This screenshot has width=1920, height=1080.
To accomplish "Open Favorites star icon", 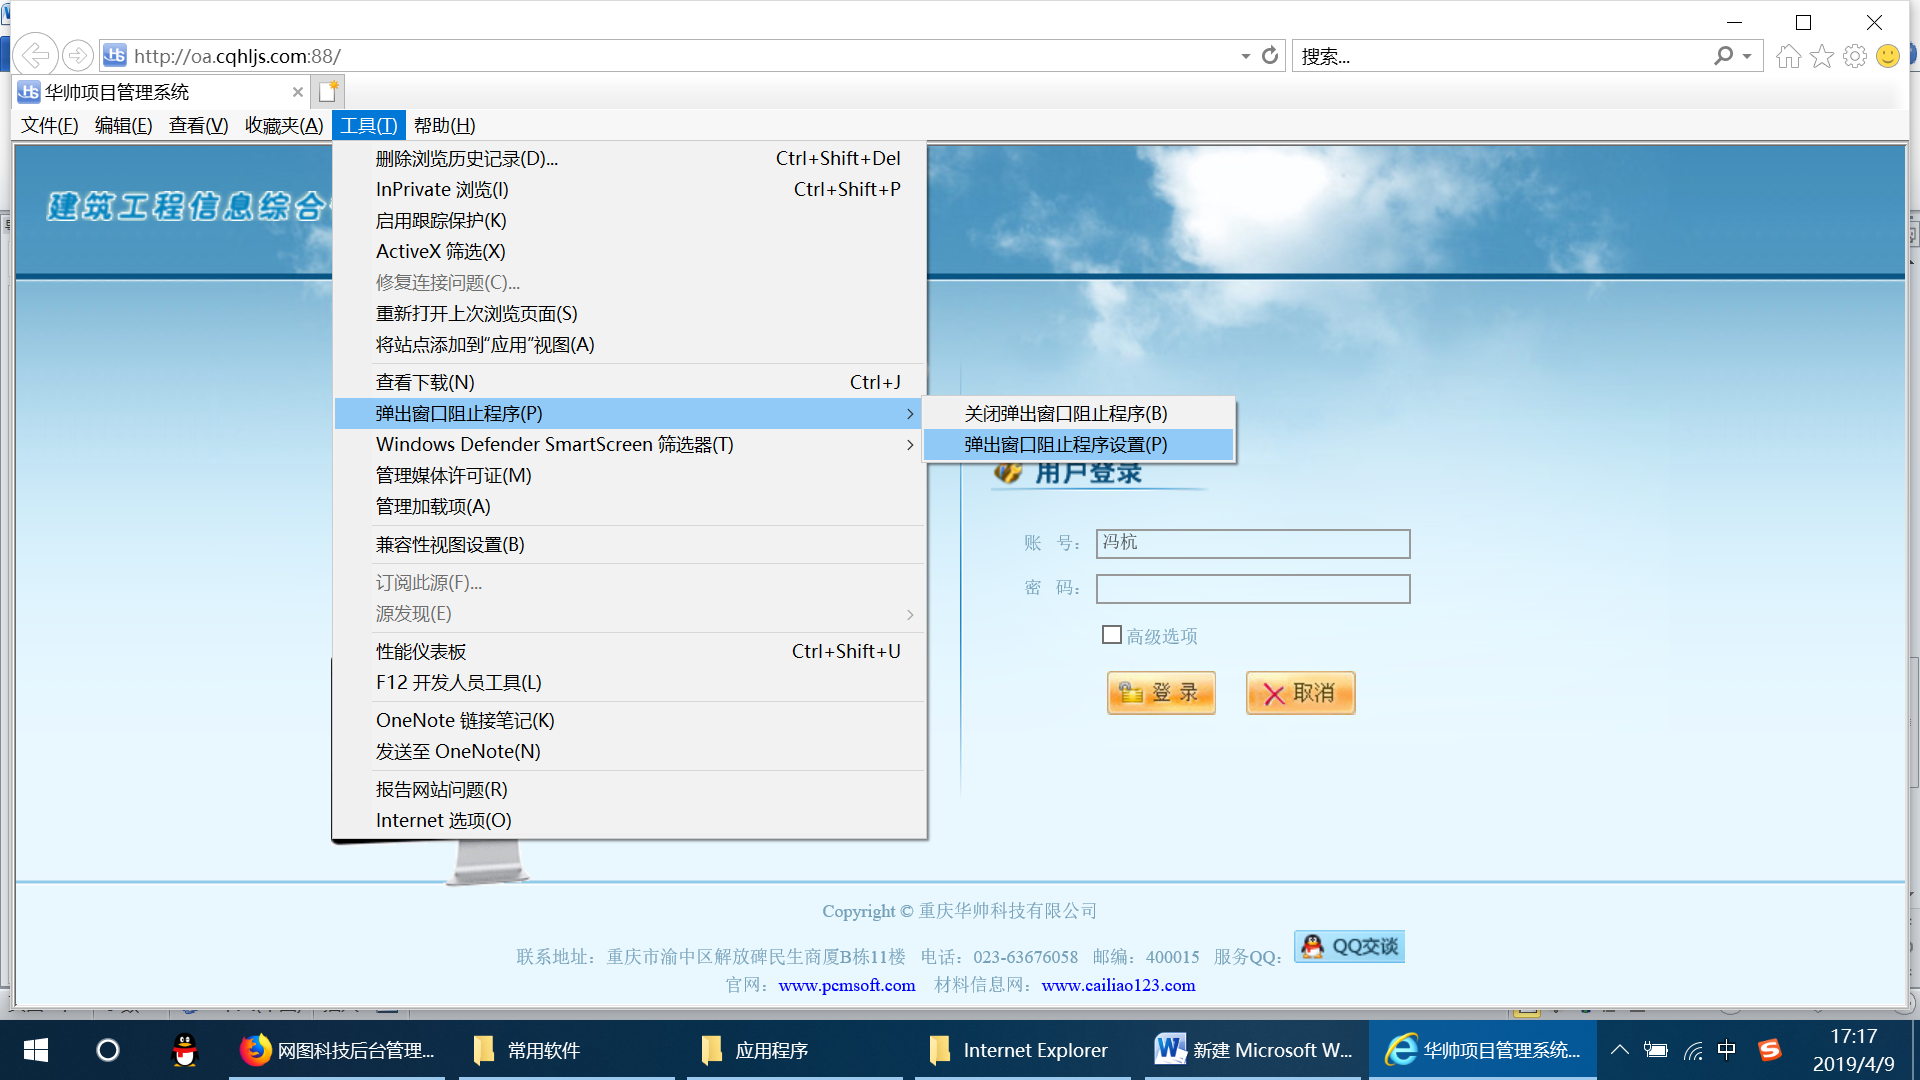I will [1822, 56].
